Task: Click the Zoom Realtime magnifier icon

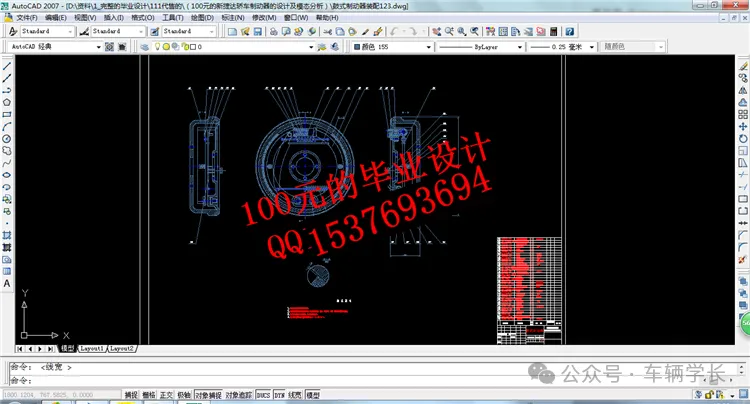Action: tap(449, 32)
